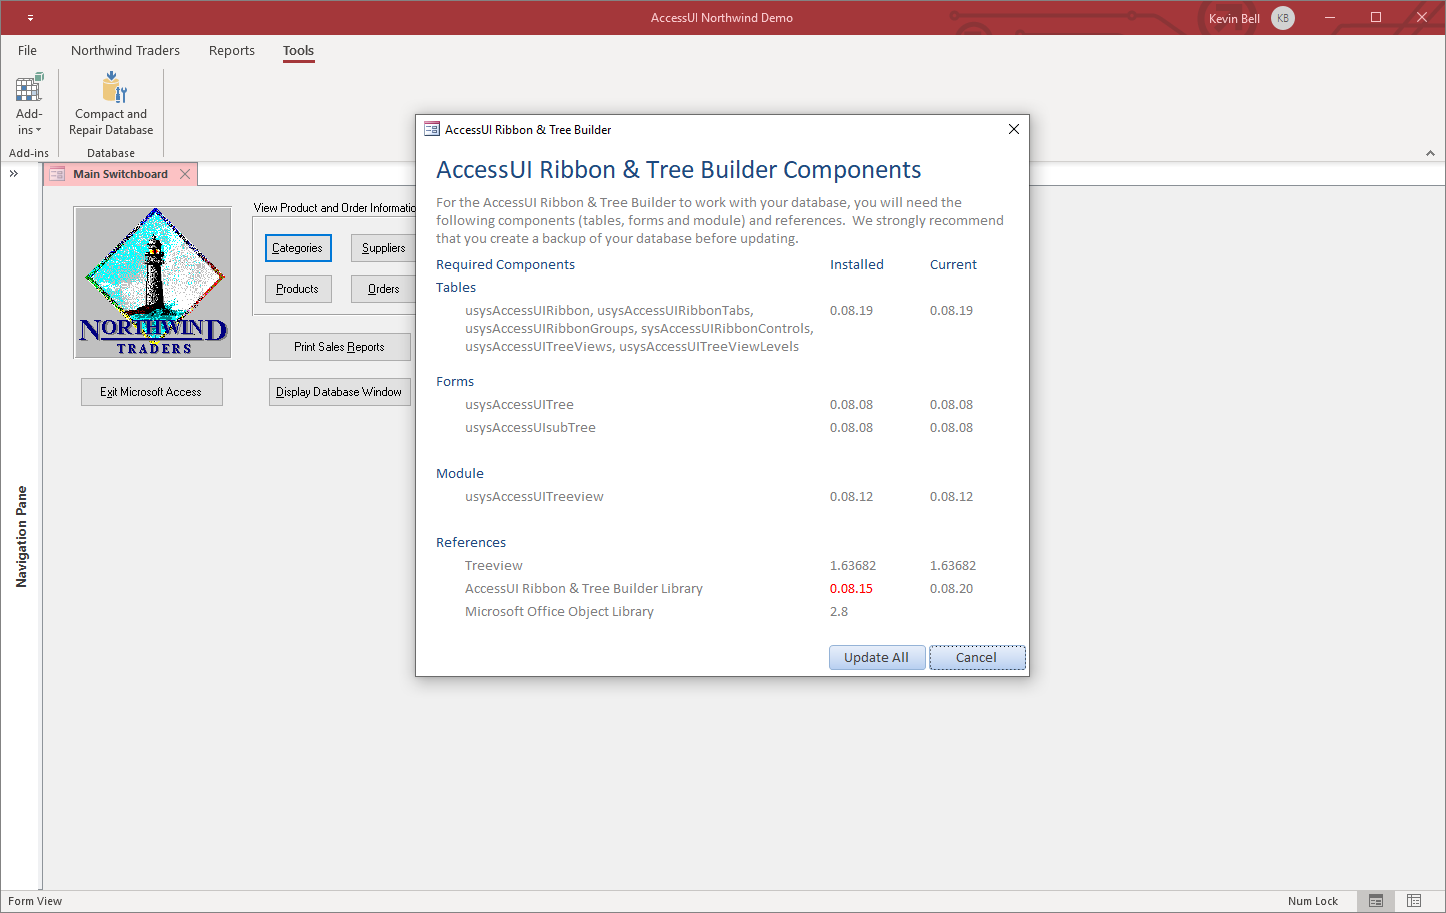
Task: Click Print Sales Reports button
Action: pos(340,347)
